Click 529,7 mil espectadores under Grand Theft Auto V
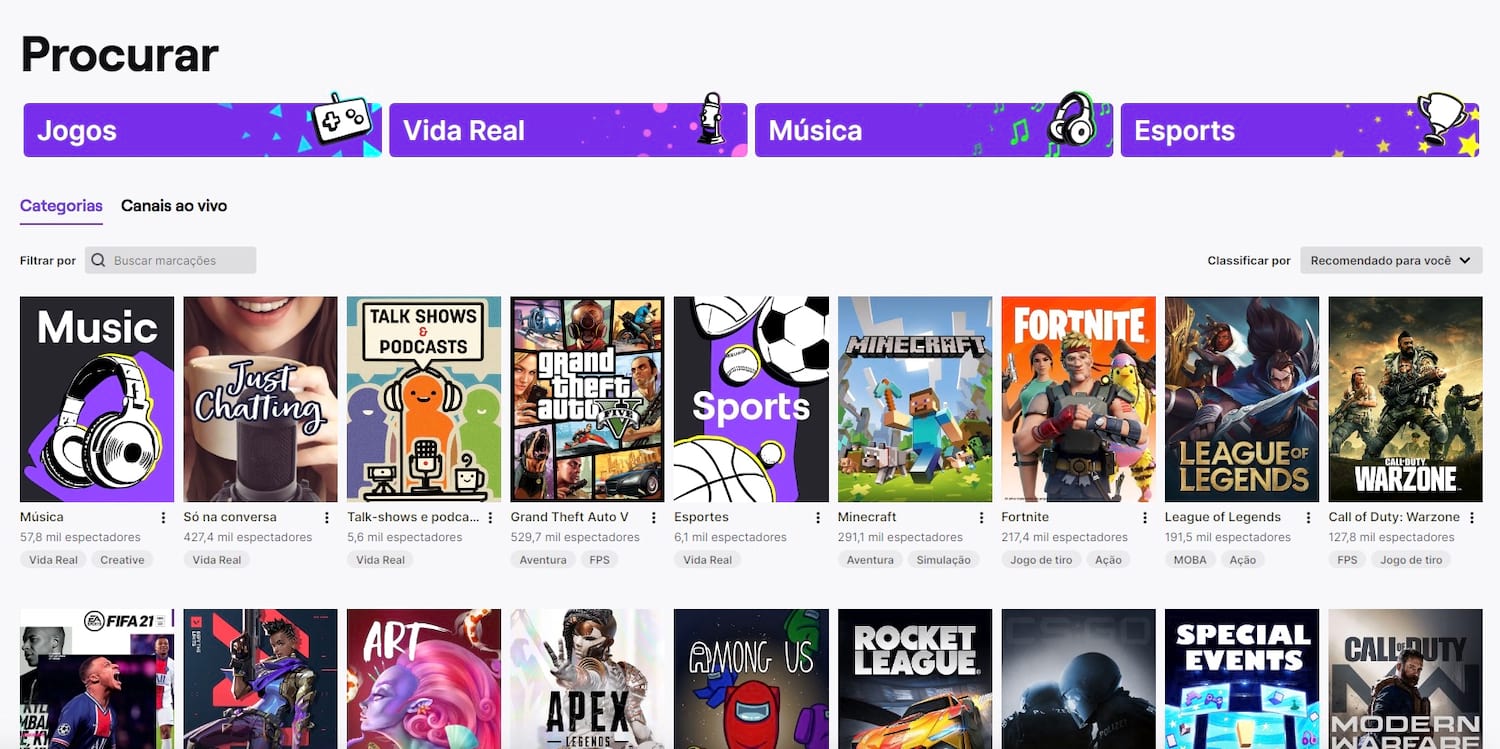Image resolution: width=1500 pixels, height=749 pixels. [575, 537]
